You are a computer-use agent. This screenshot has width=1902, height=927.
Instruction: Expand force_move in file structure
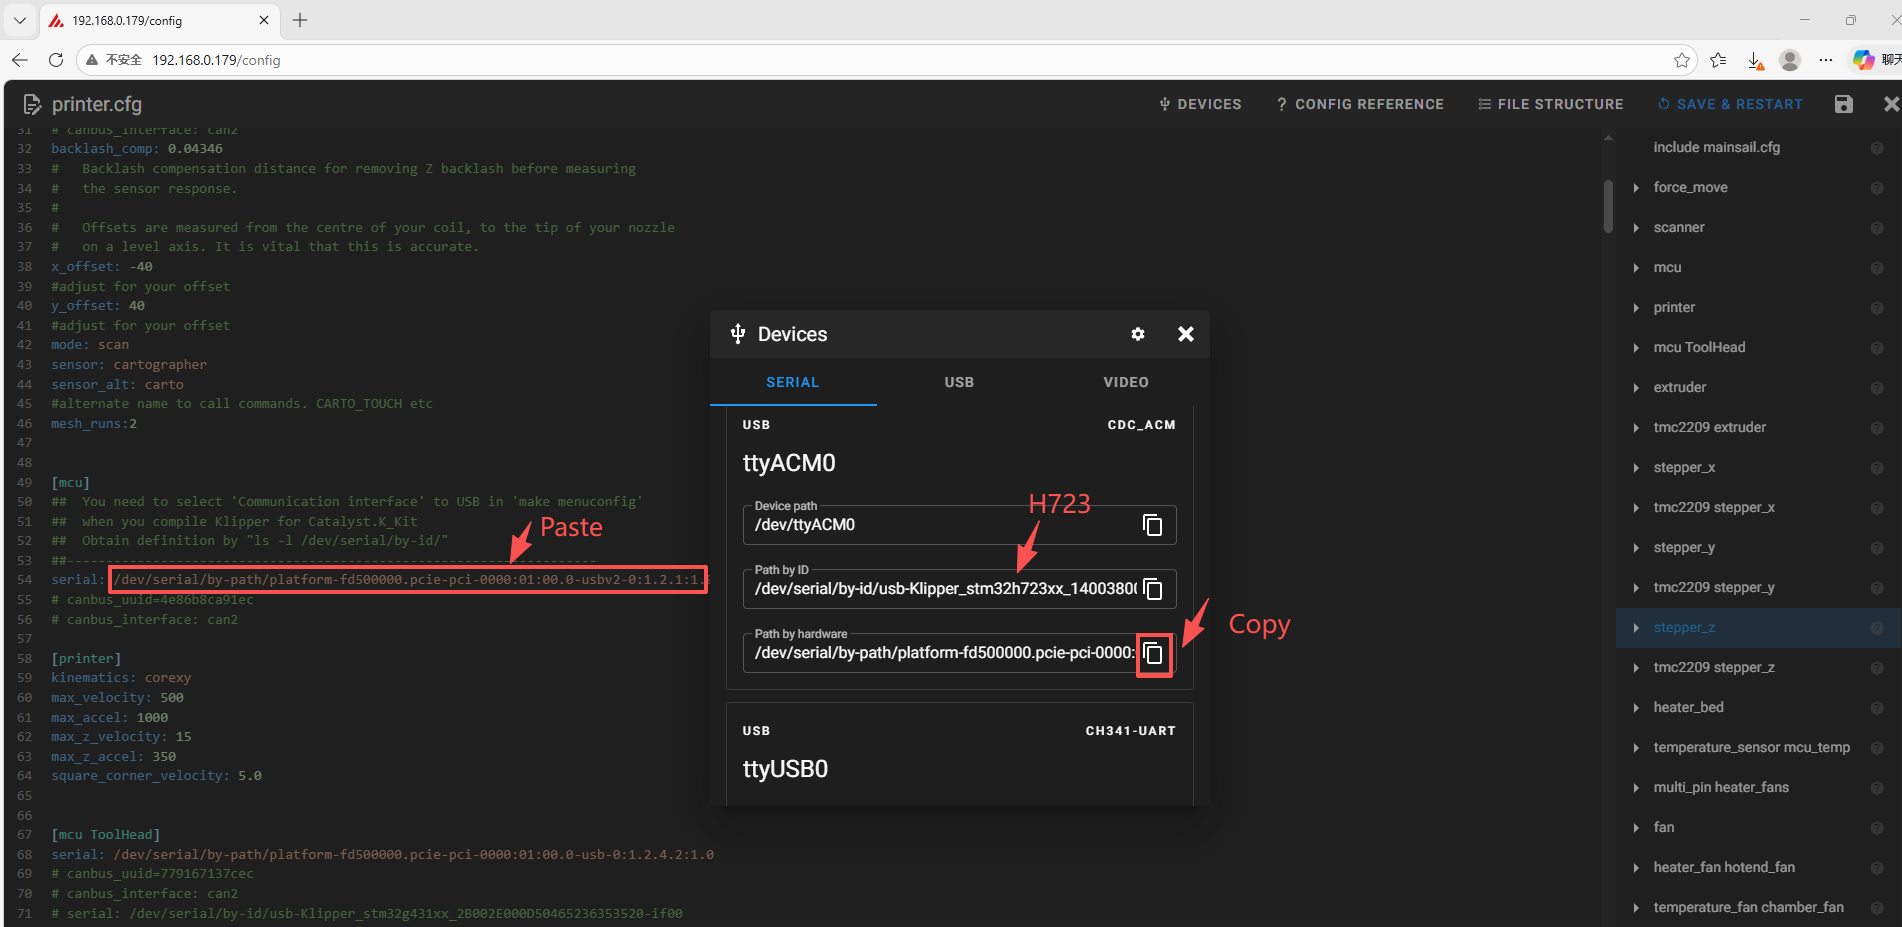[1636, 188]
